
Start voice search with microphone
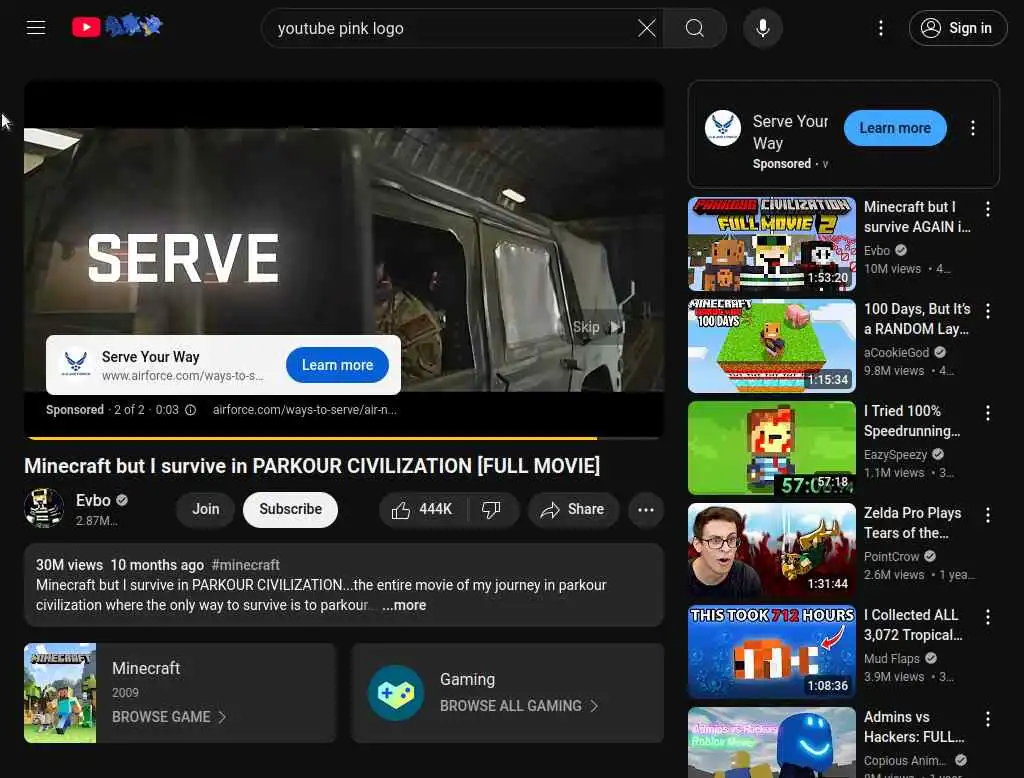point(763,28)
